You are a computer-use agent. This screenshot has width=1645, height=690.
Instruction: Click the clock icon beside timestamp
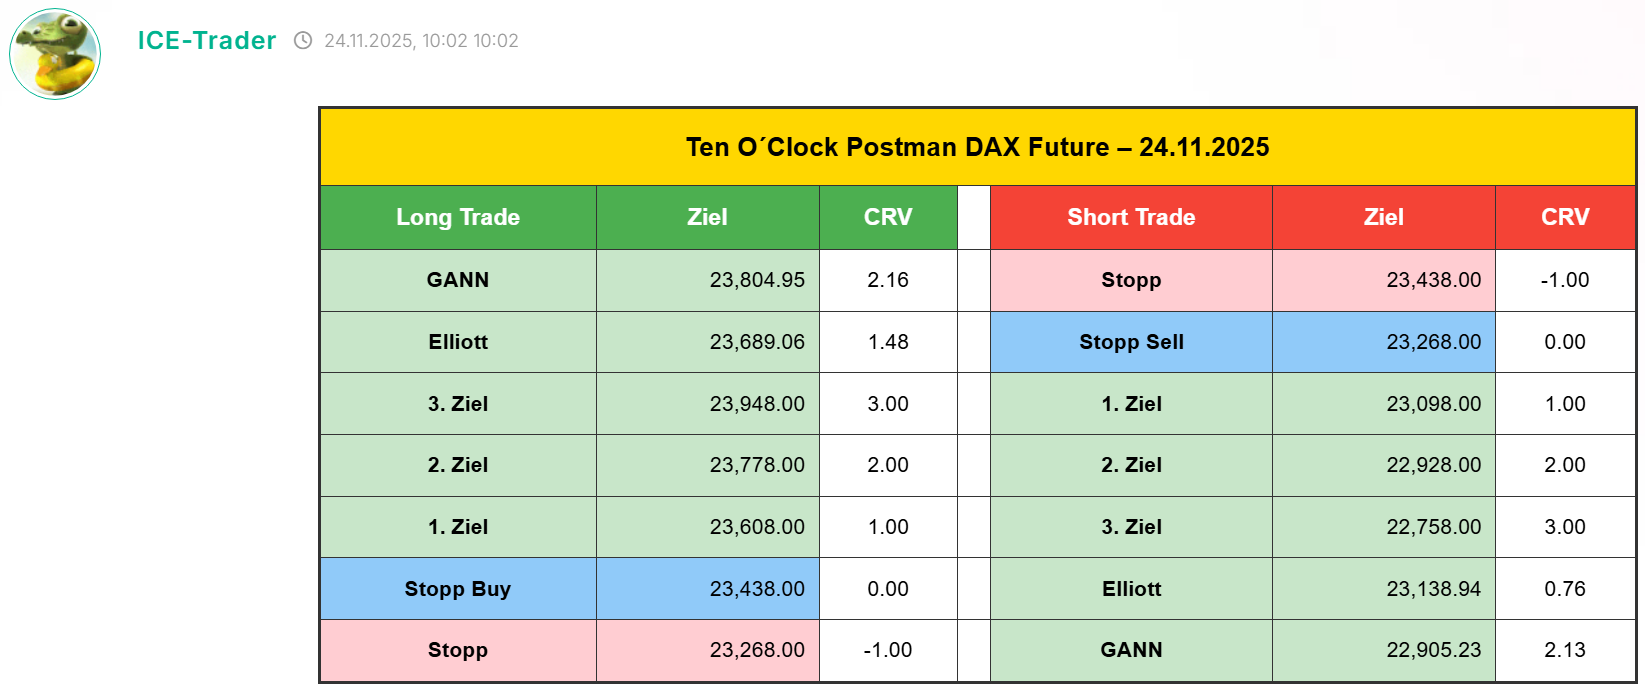coord(303,41)
